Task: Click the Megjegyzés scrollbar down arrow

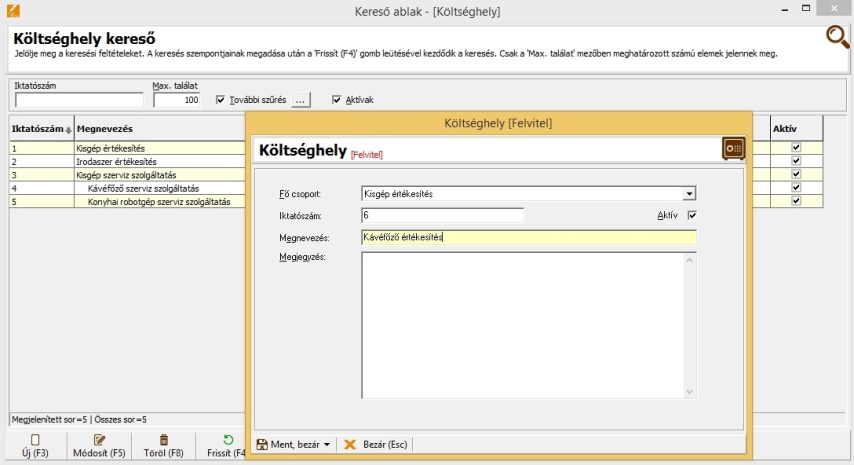Action: [689, 392]
